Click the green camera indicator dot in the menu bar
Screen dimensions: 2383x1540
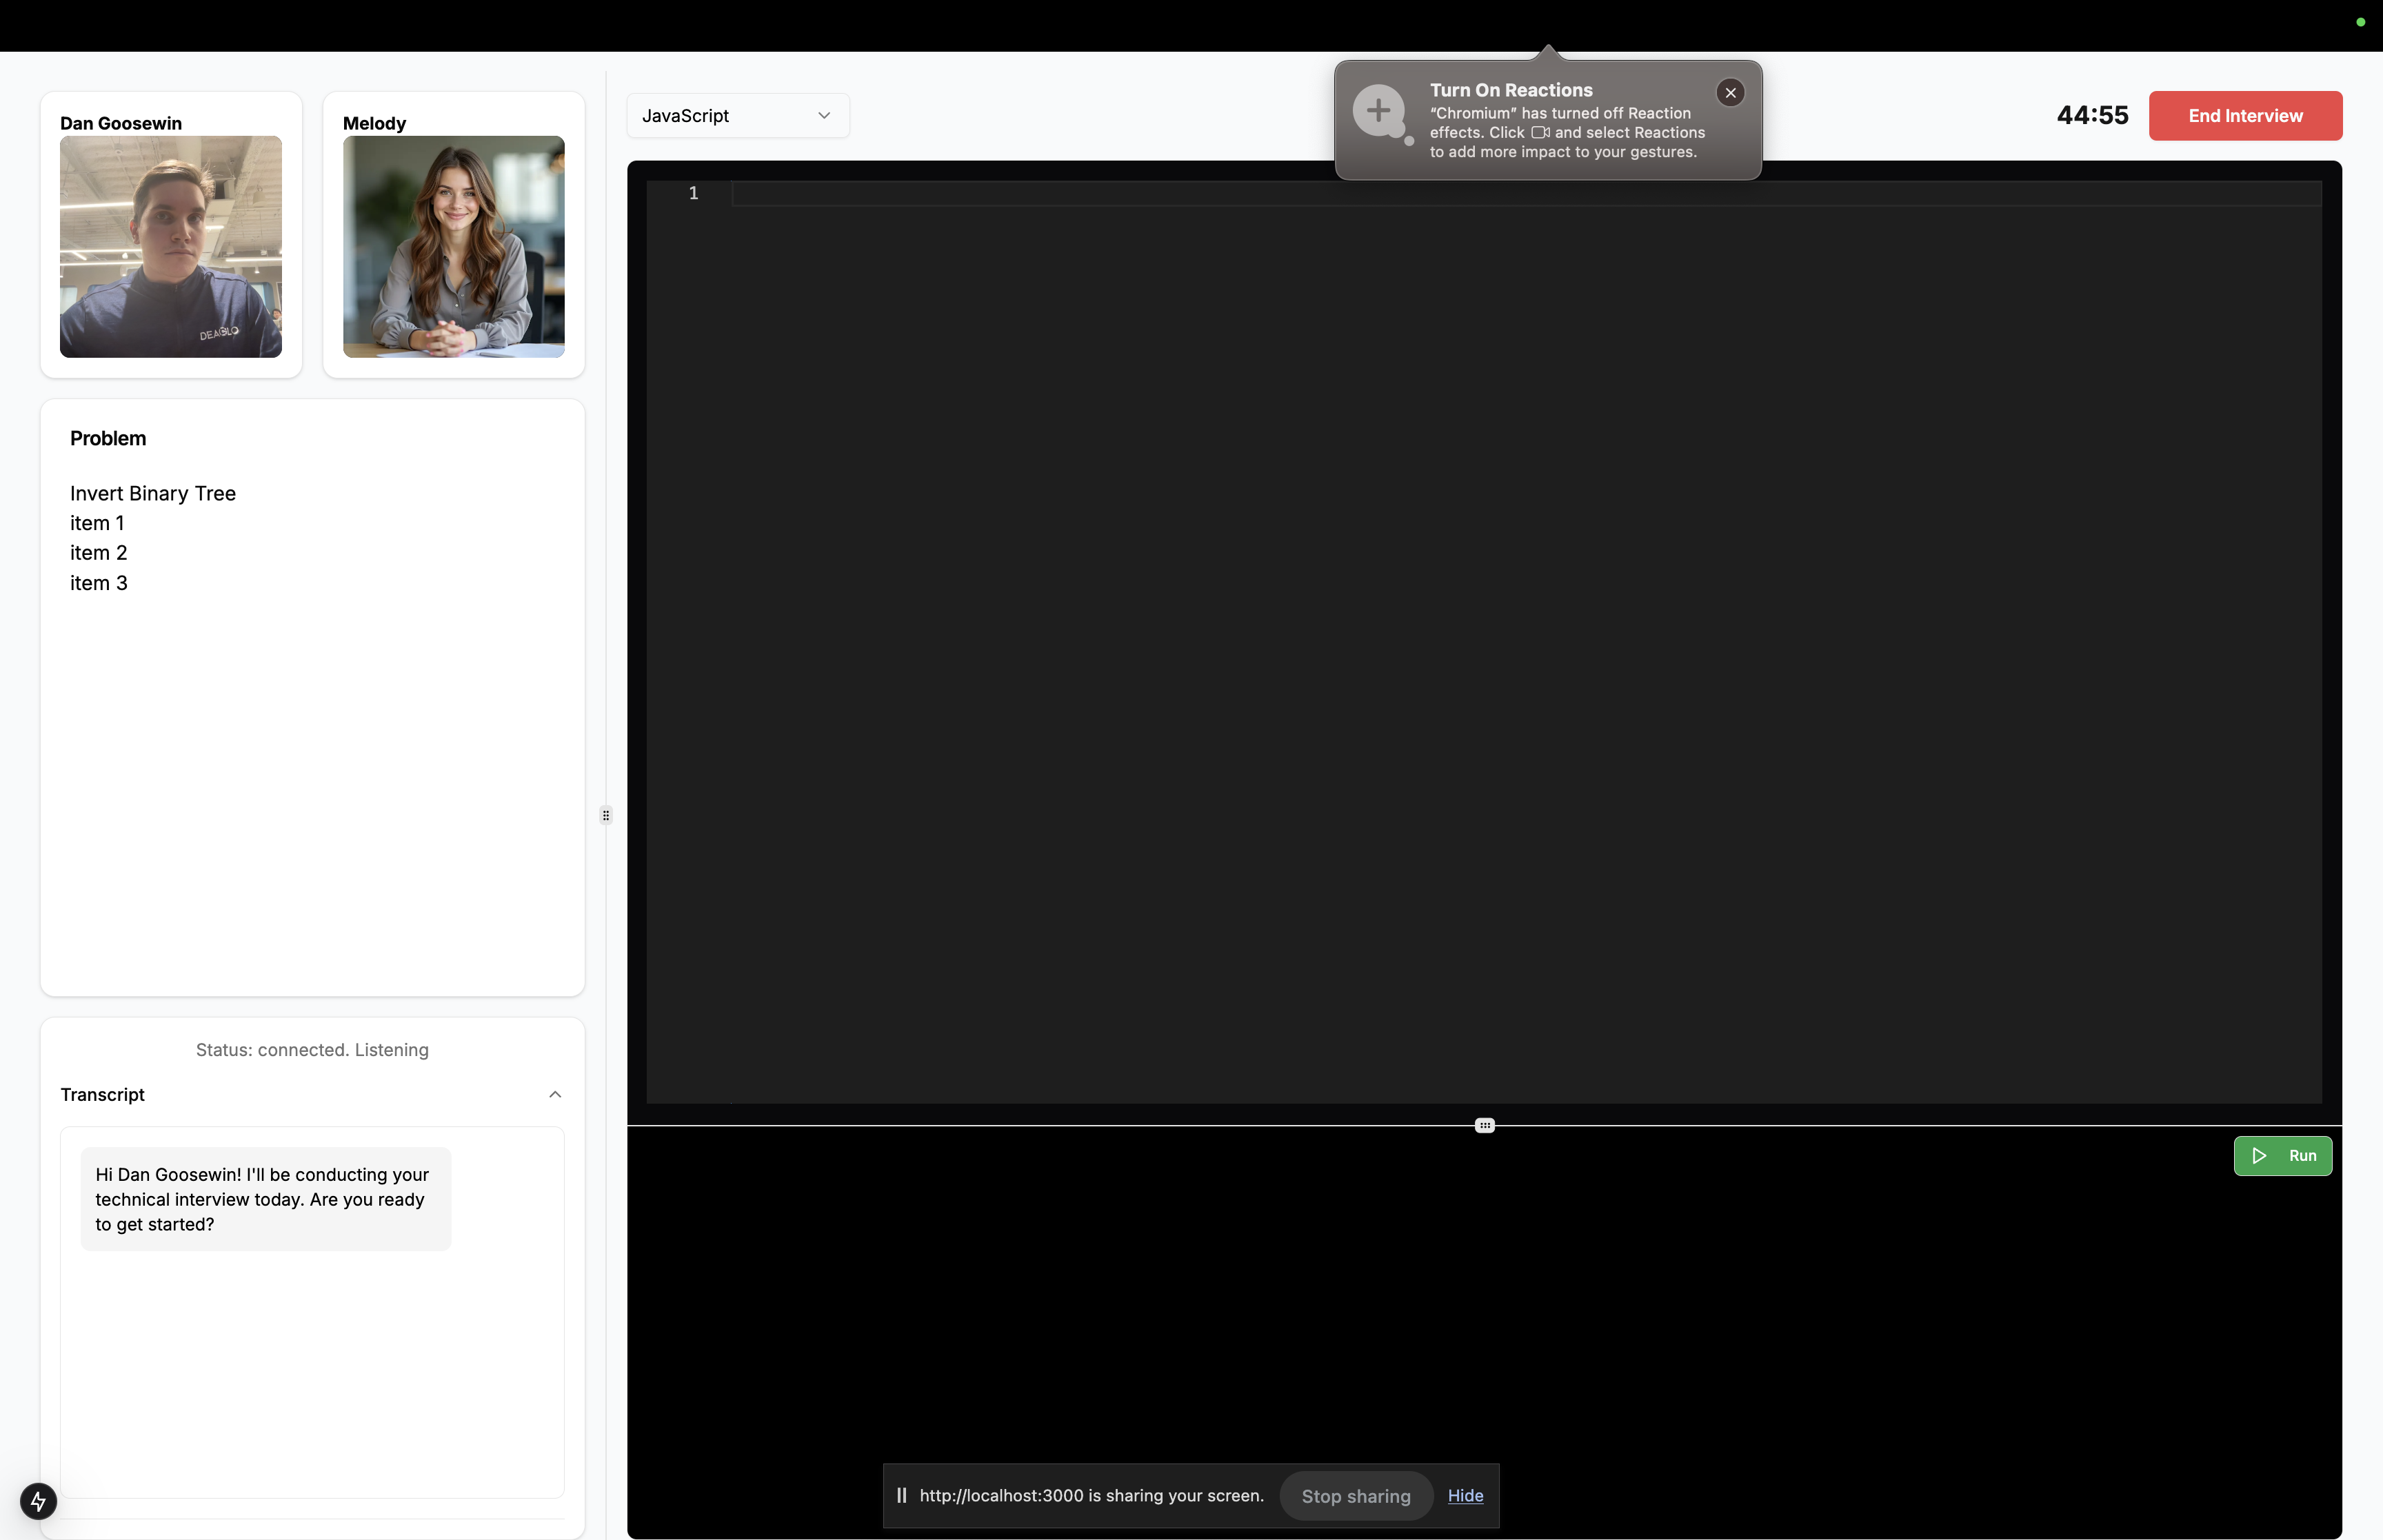click(2360, 22)
